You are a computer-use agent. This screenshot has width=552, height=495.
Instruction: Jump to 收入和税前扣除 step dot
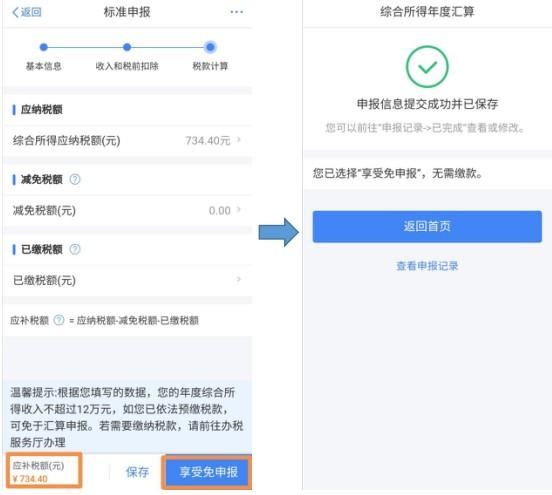click(127, 47)
